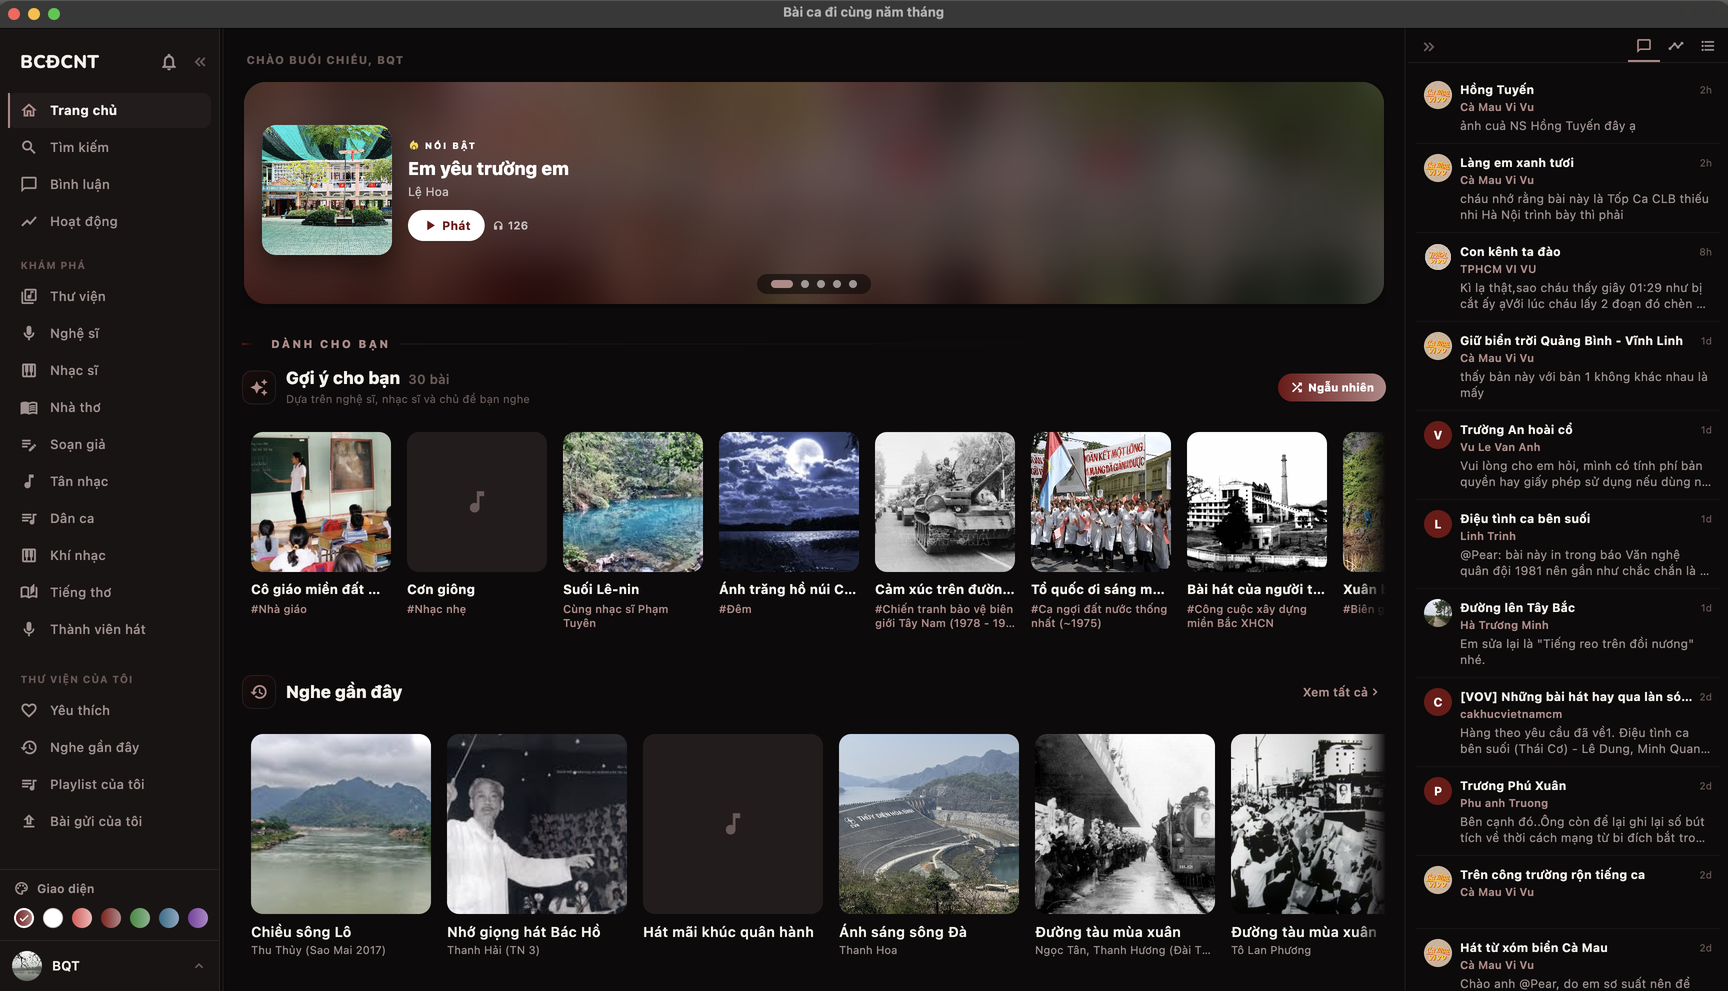This screenshot has height=991, width=1728.
Task: Select the white theme swatch
Action: click(x=53, y=918)
